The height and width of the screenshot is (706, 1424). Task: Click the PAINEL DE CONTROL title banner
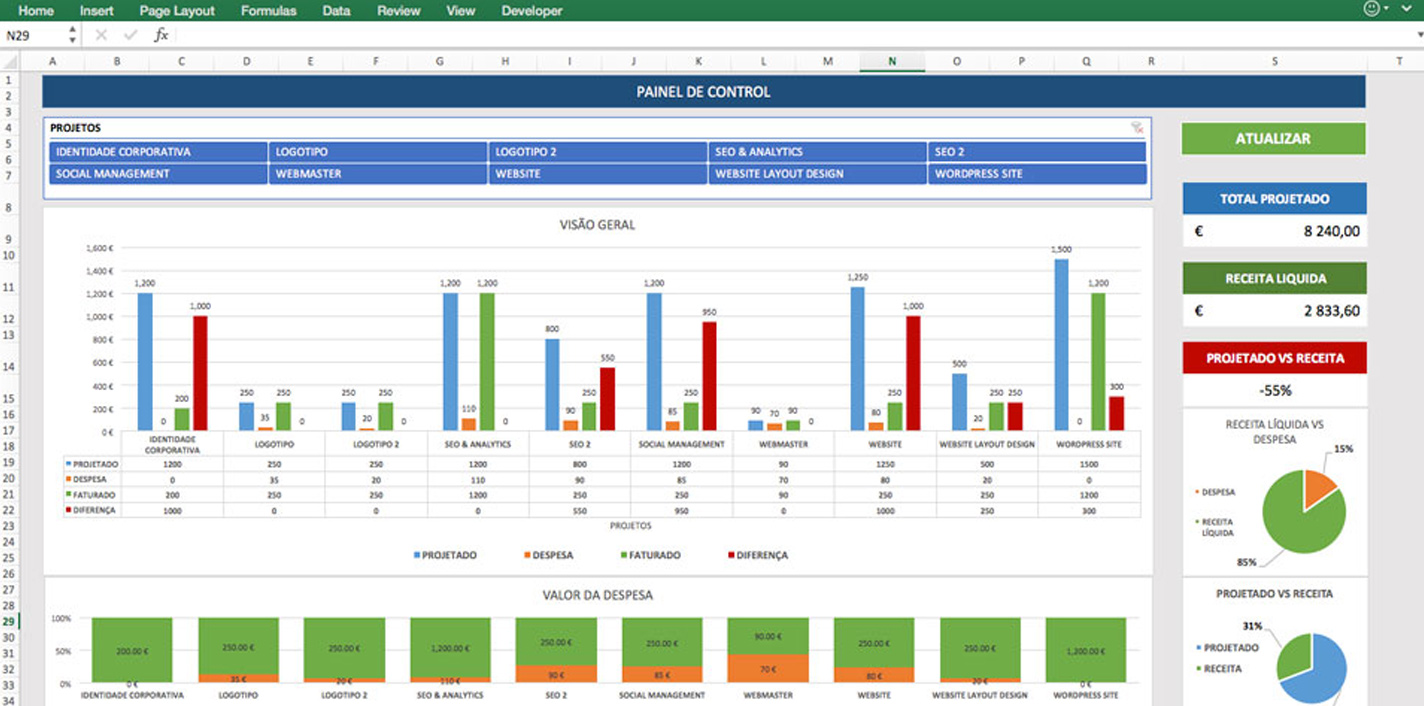[703, 92]
